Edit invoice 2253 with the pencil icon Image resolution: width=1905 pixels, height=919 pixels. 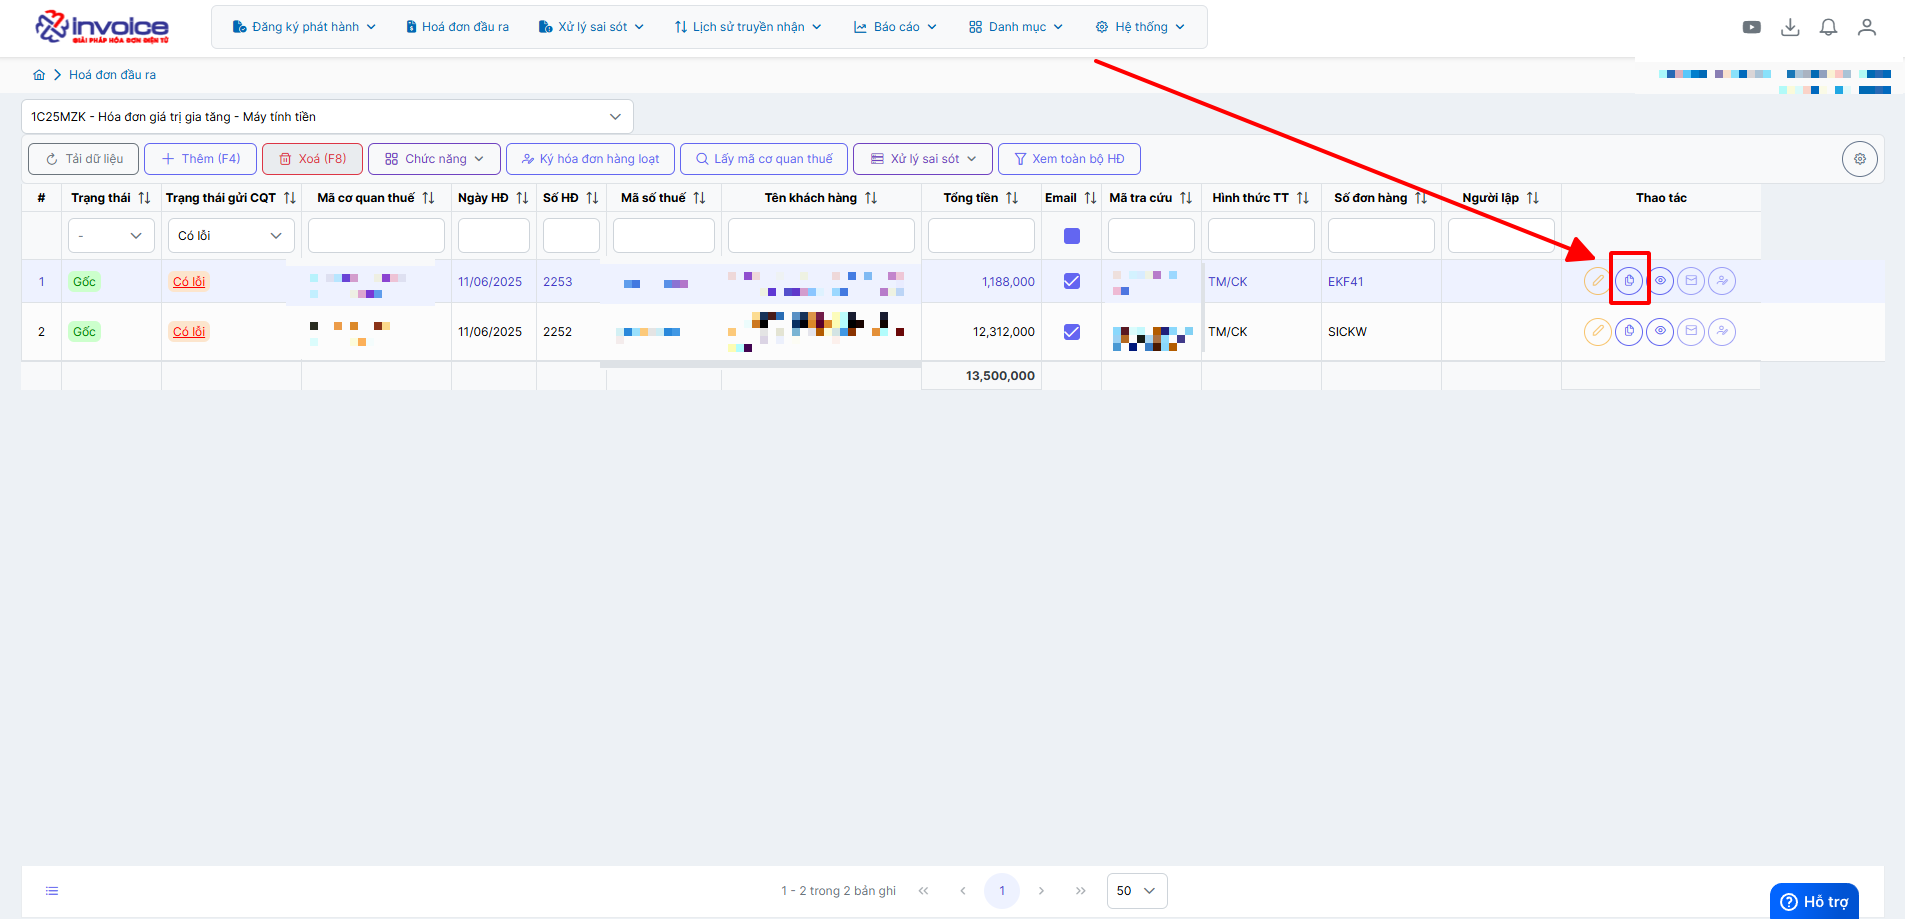(x=1598, y=281)
